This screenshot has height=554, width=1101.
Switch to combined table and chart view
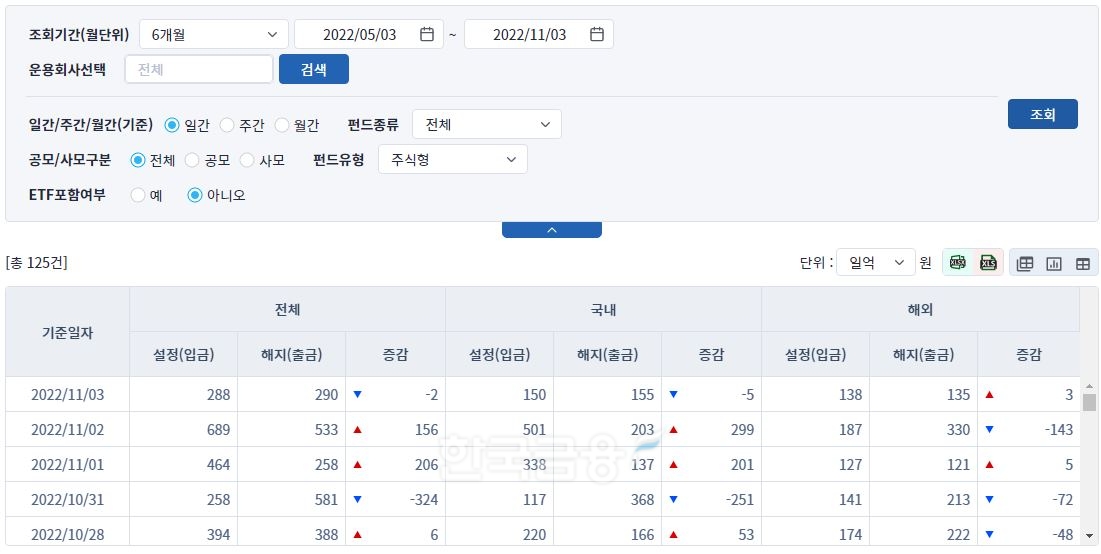[1025, 263]
